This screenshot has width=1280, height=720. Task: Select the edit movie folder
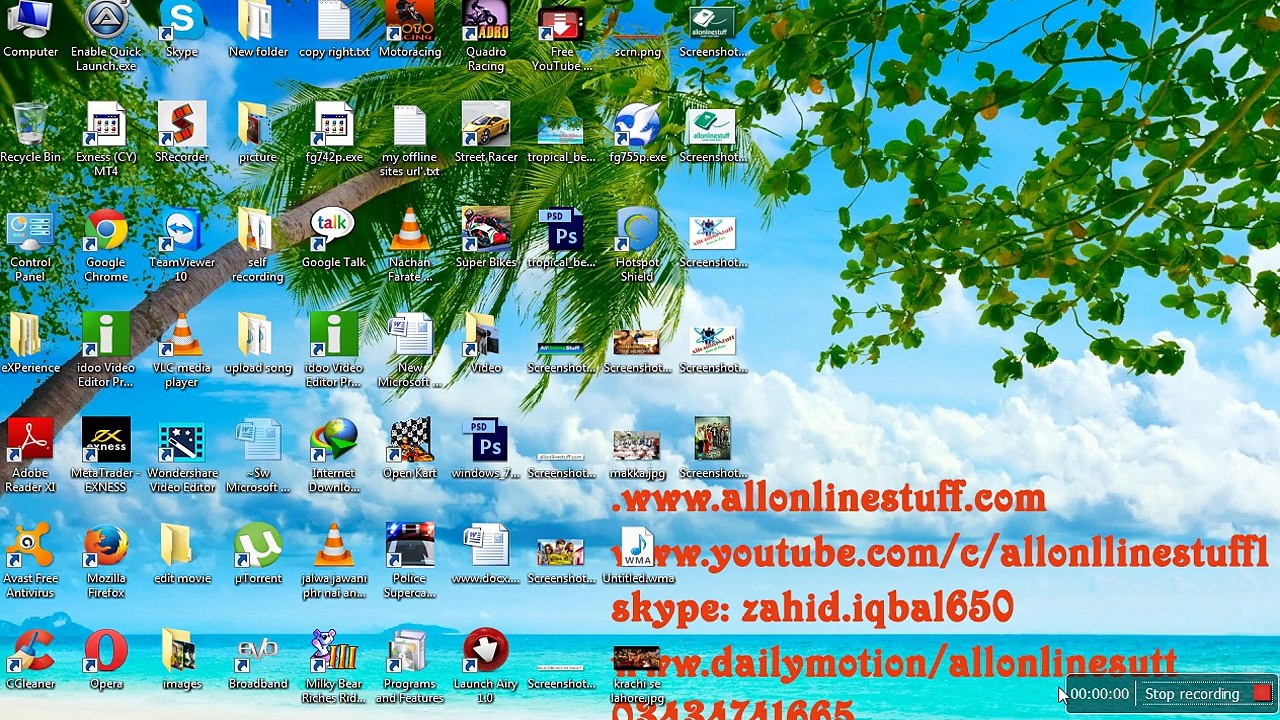182,555
